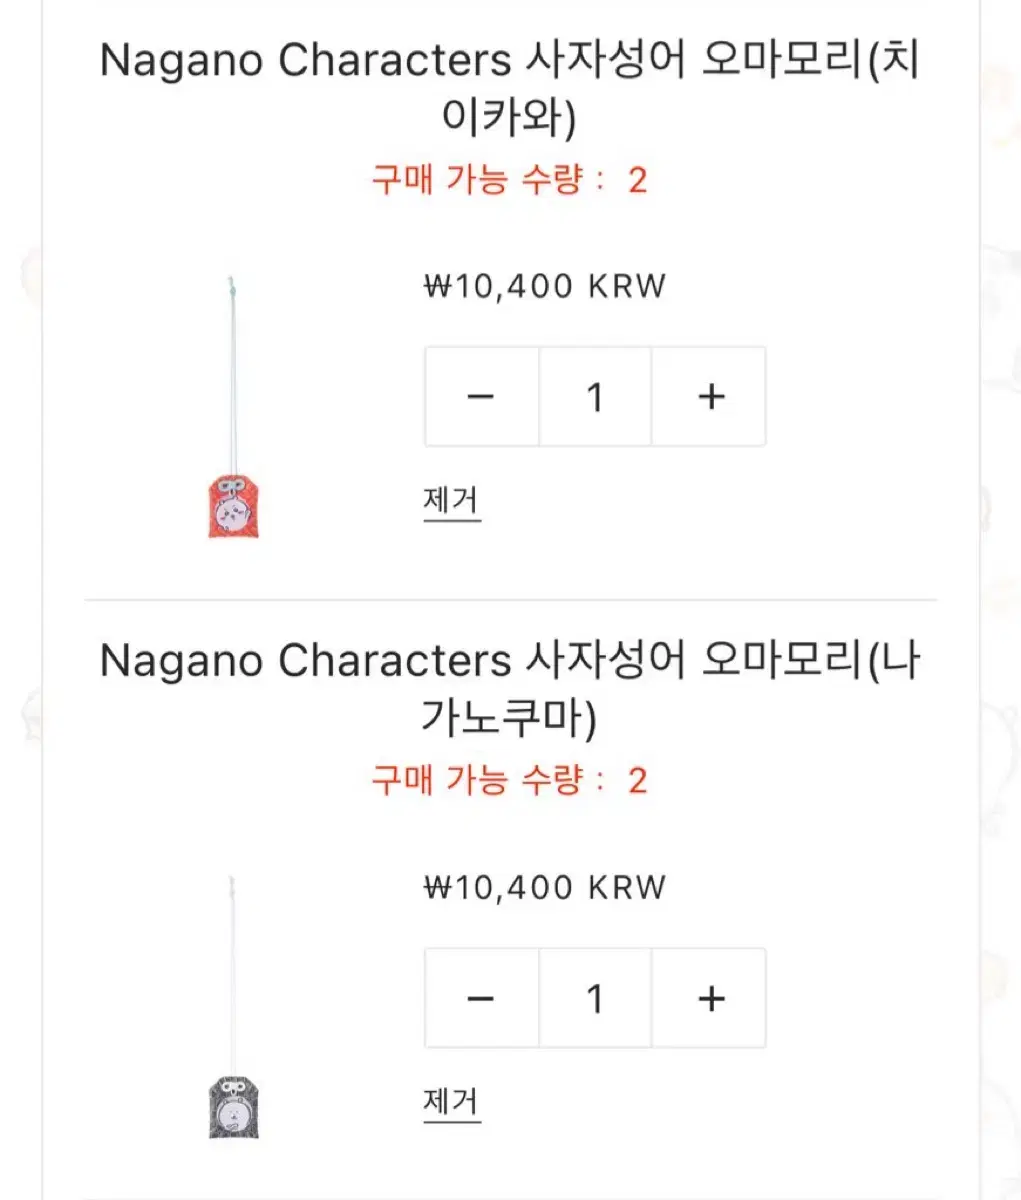Increase quantity of the 치이카와 omamori
Viewport: 1021px width, 1200px height.
tap(710, 397)
